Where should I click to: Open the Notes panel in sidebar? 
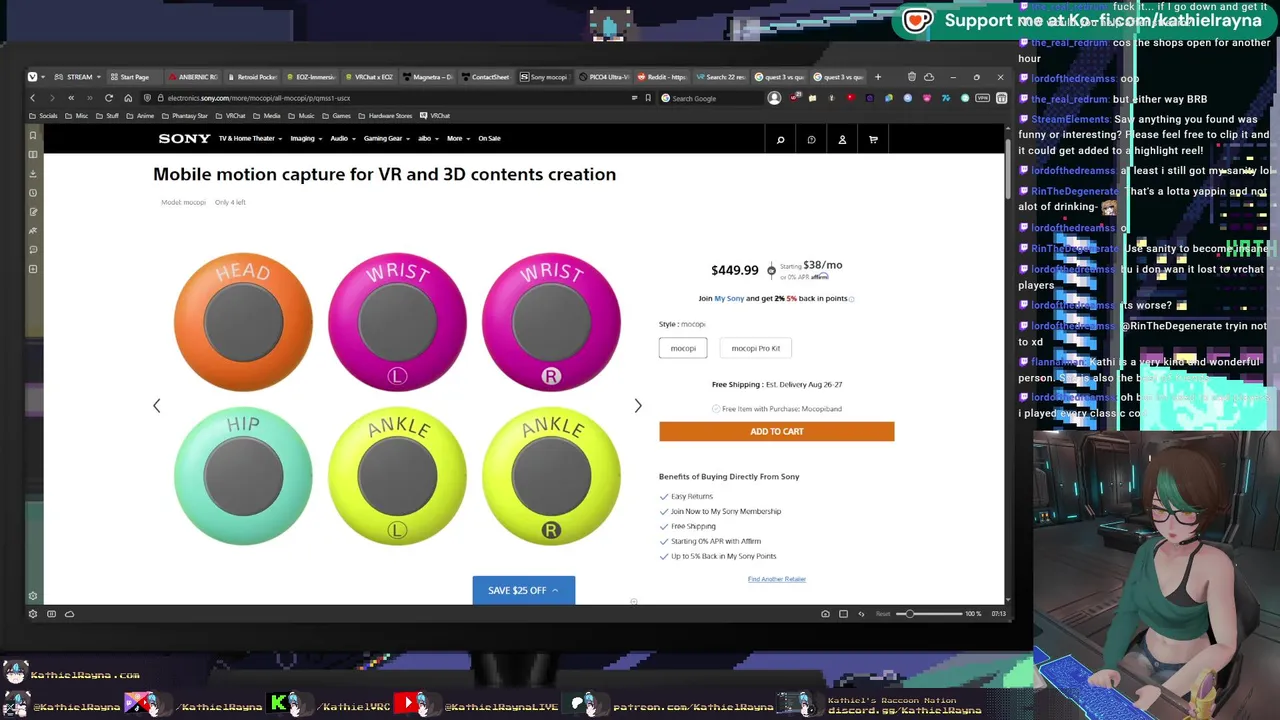(33, 212)
